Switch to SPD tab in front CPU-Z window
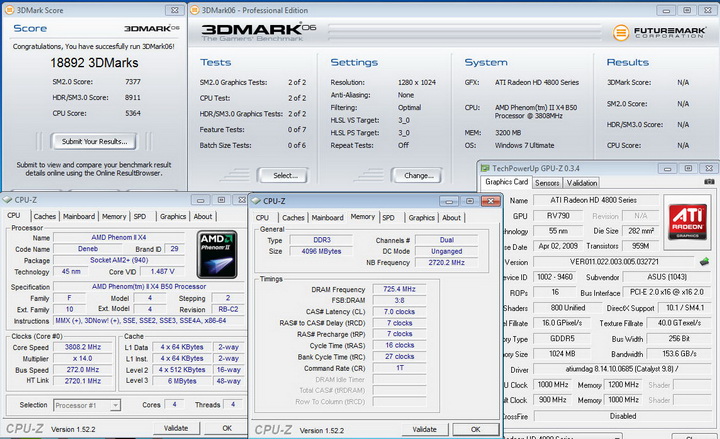This screenshot has width=720, height=439. 388,218
